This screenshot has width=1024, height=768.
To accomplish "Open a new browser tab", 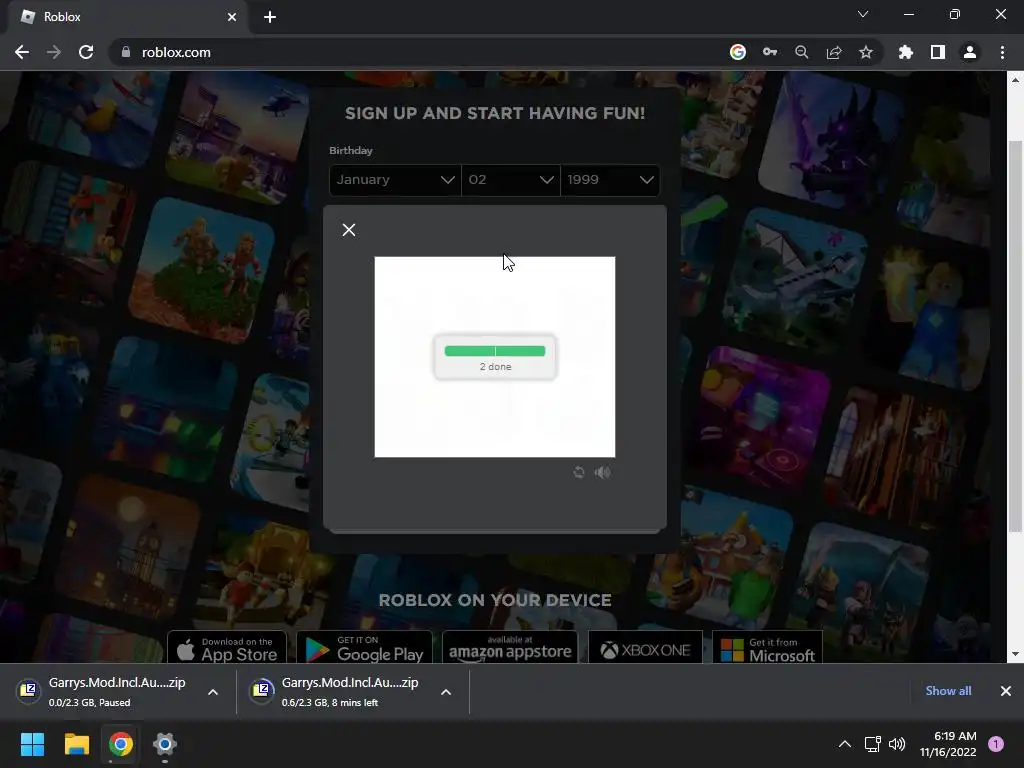I will [270, 17].
